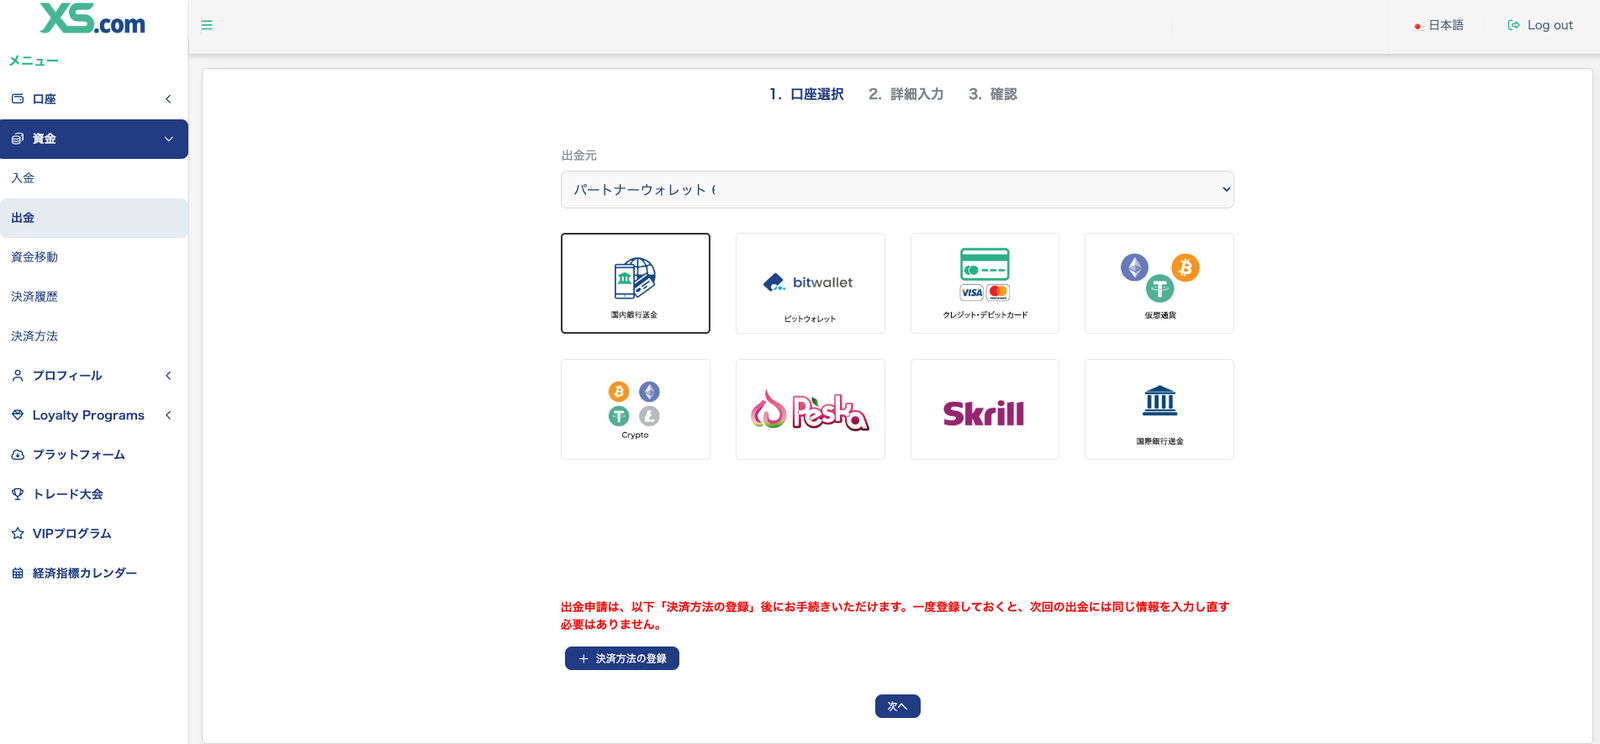
Task: Click the 決済方法の登録 button
Action: [x=622, y=658]
